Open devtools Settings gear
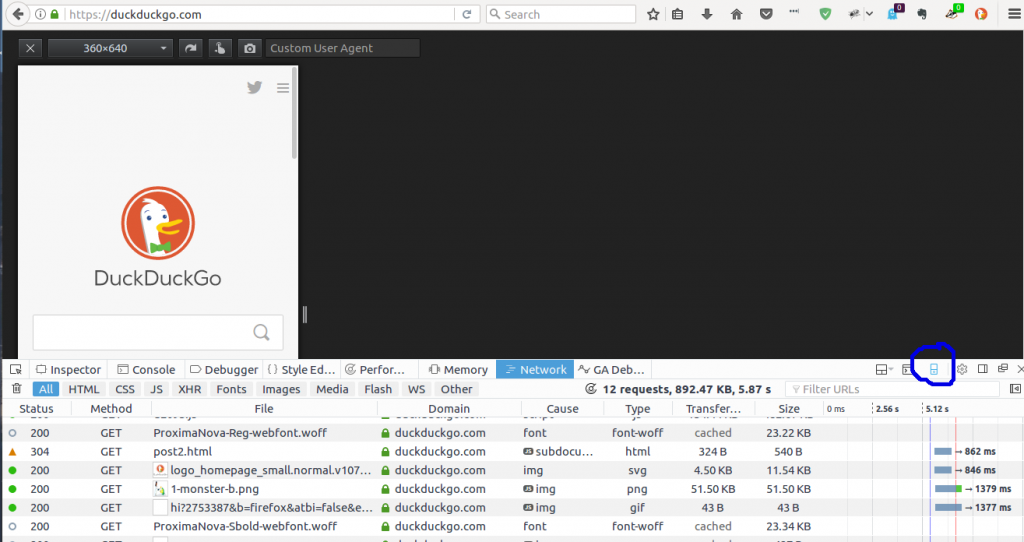Image resolution: width=1024 pixels, height=542 pixels. click(962, 370)
